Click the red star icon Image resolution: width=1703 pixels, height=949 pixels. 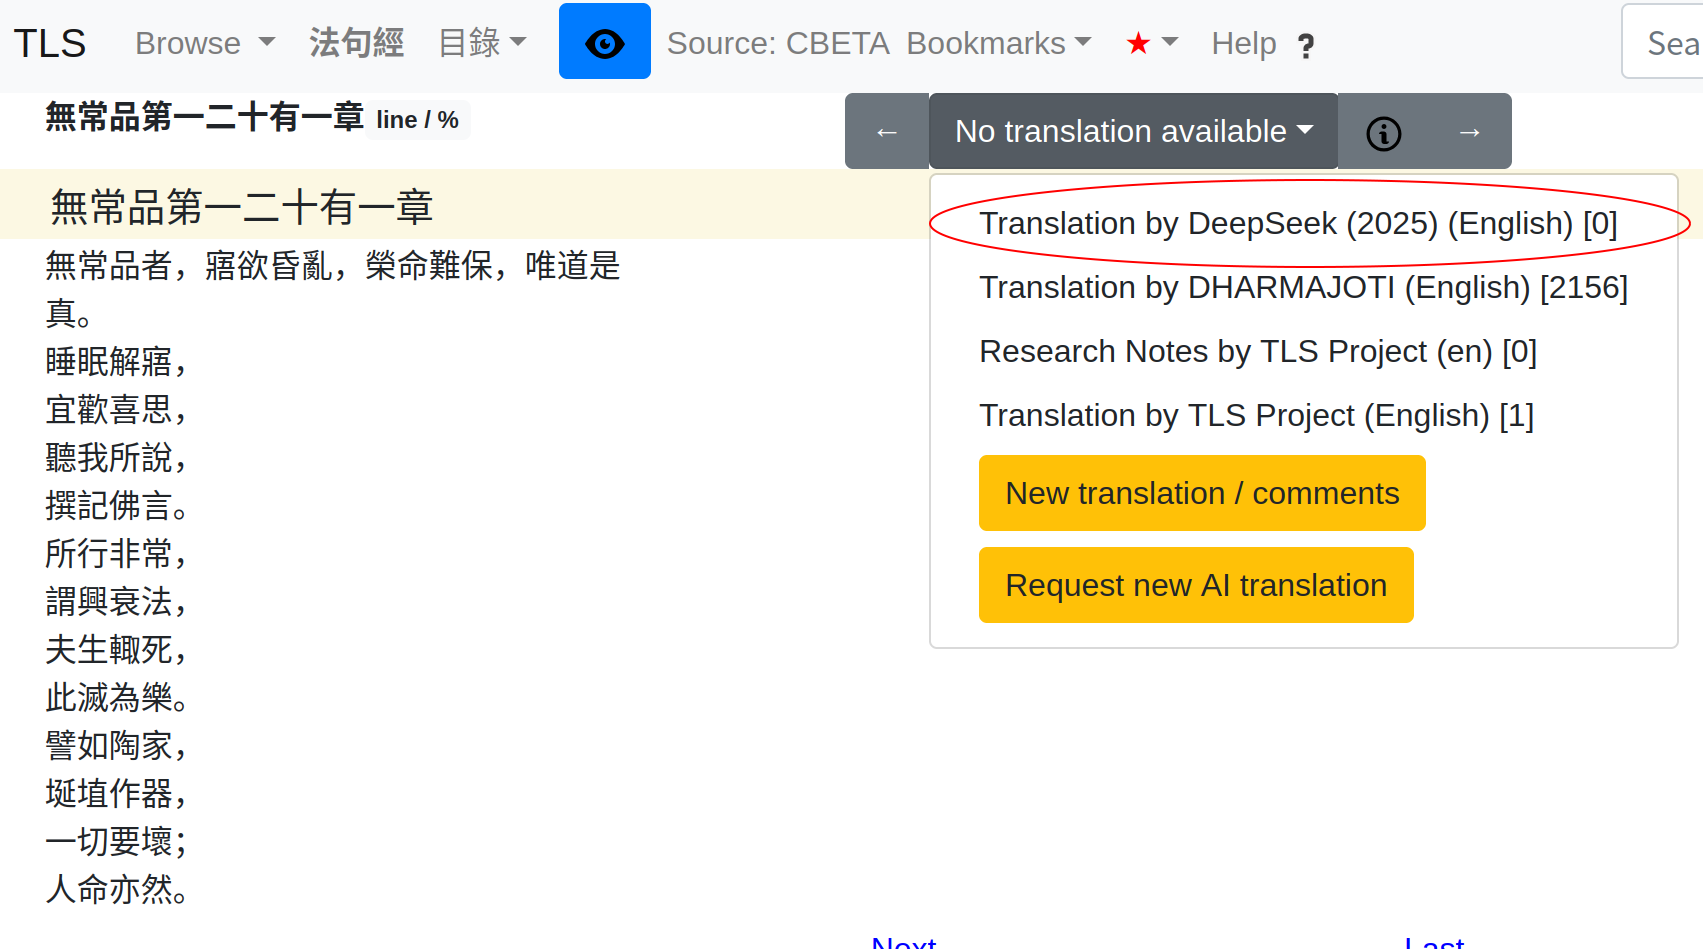click(1138, 43)
